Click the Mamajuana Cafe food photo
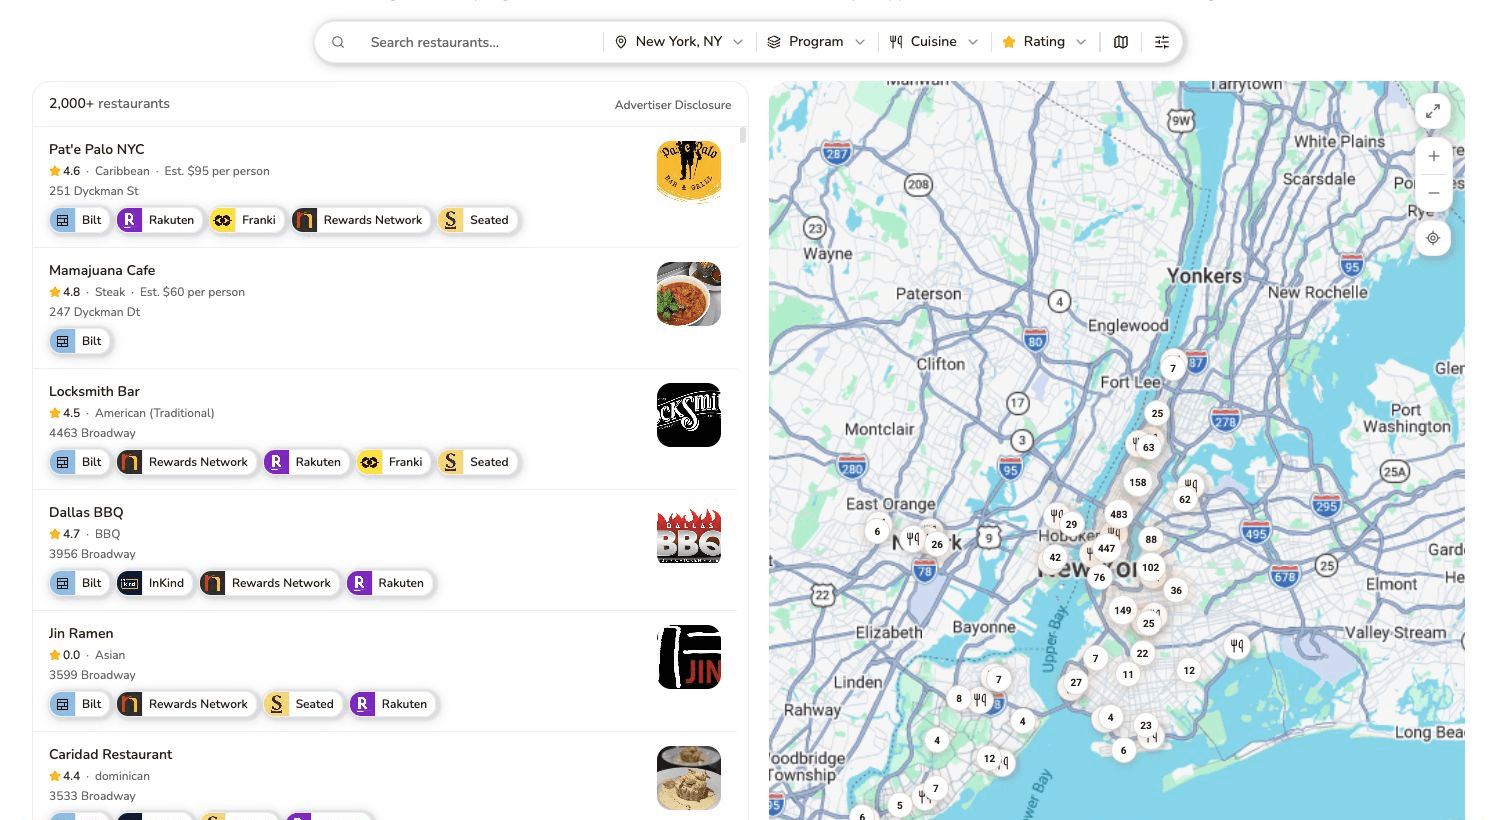The width and height of the screenshot is (1497, 820). pyautogui.click(x=689, y=294)
